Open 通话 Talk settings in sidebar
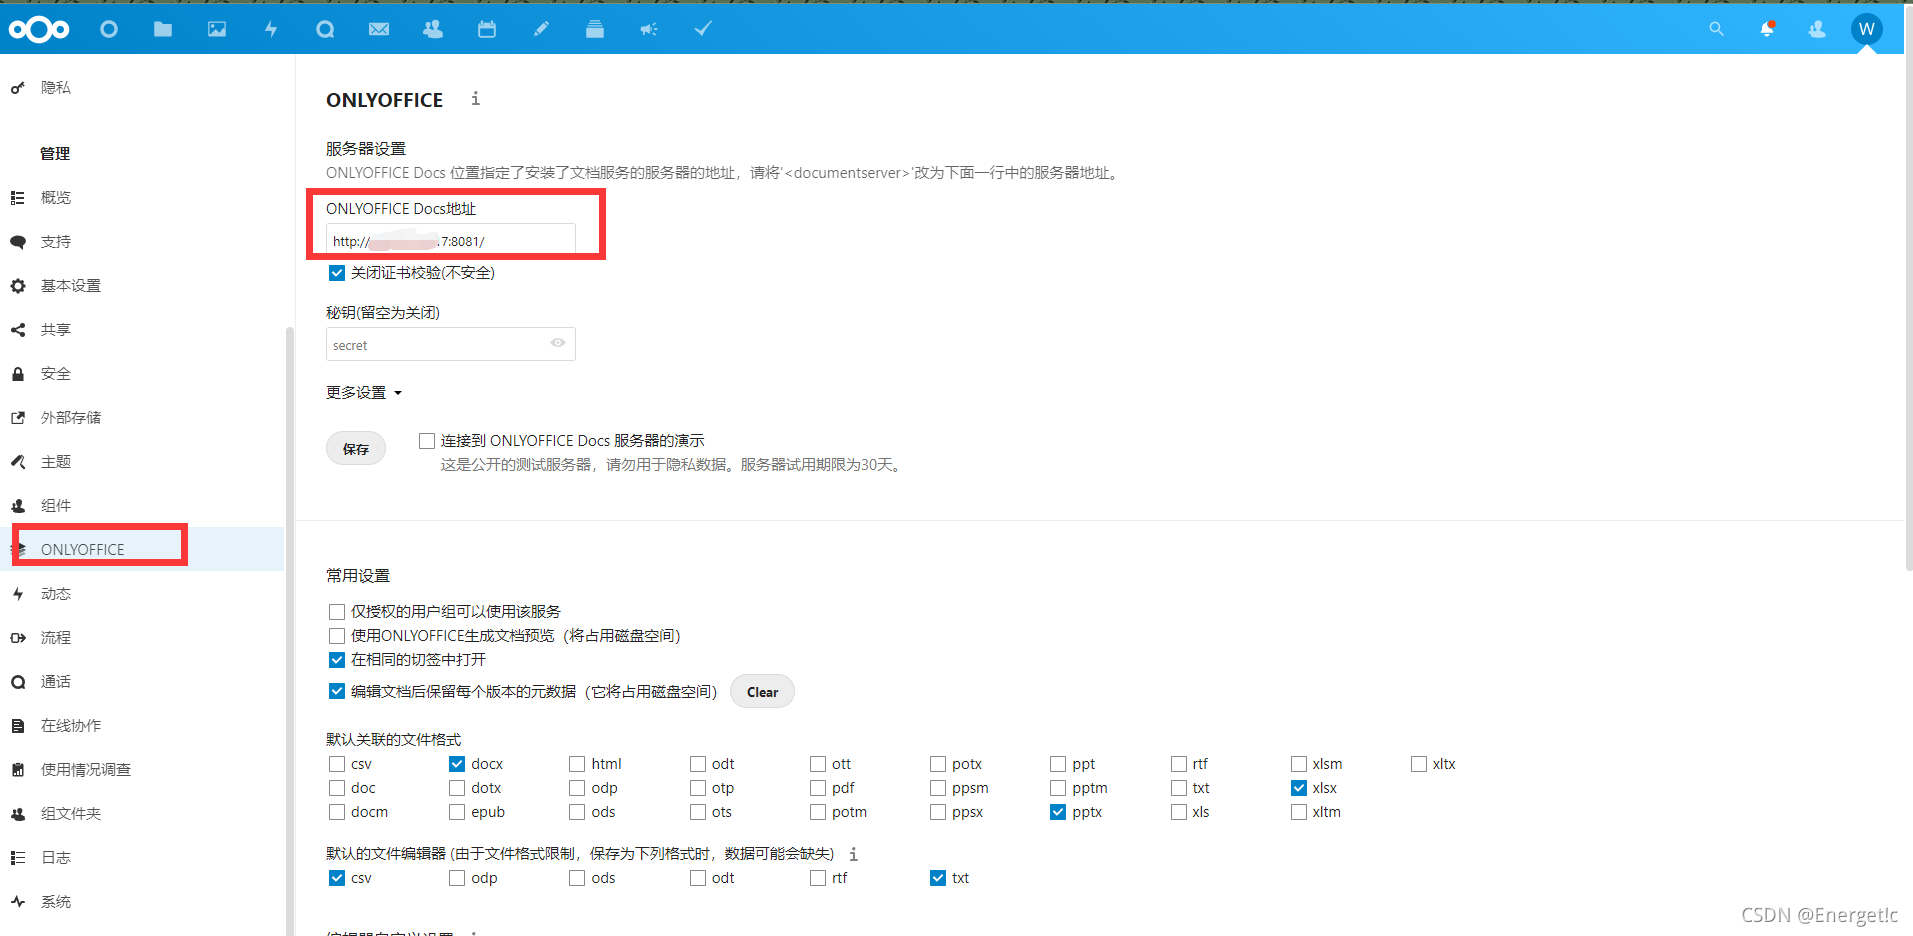Image resolution: width=1913 pixels, height=936 pixels. 56,682
